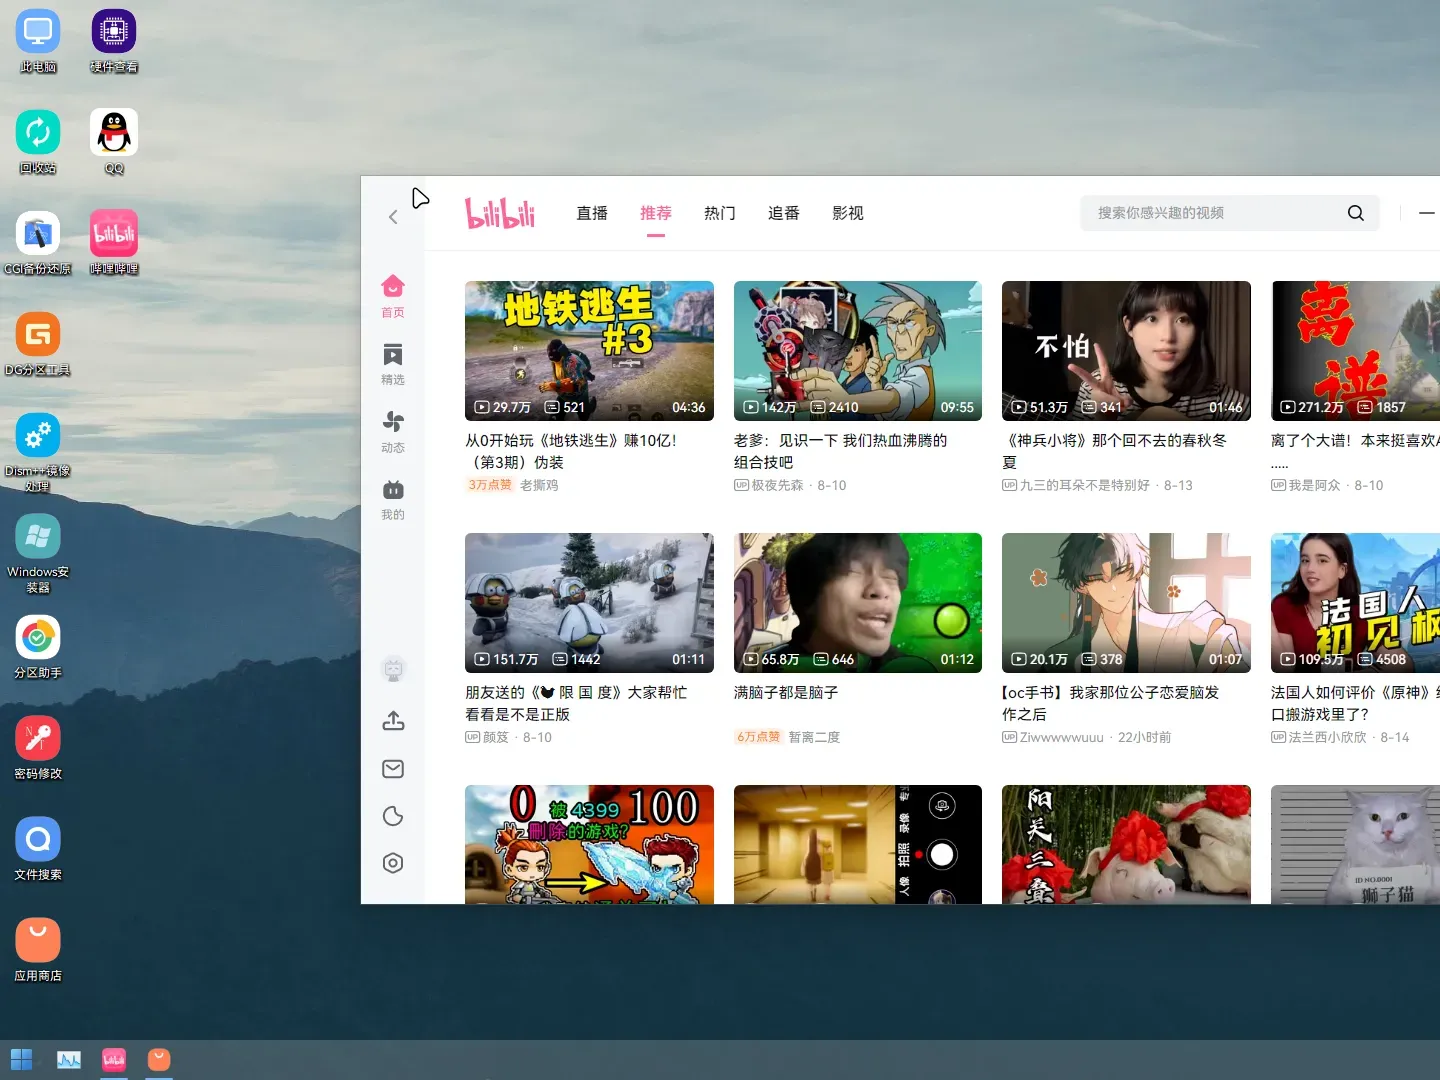Toggle dark mode with the moon icon
This screenshot has width=1440, height=1080.
392,816
